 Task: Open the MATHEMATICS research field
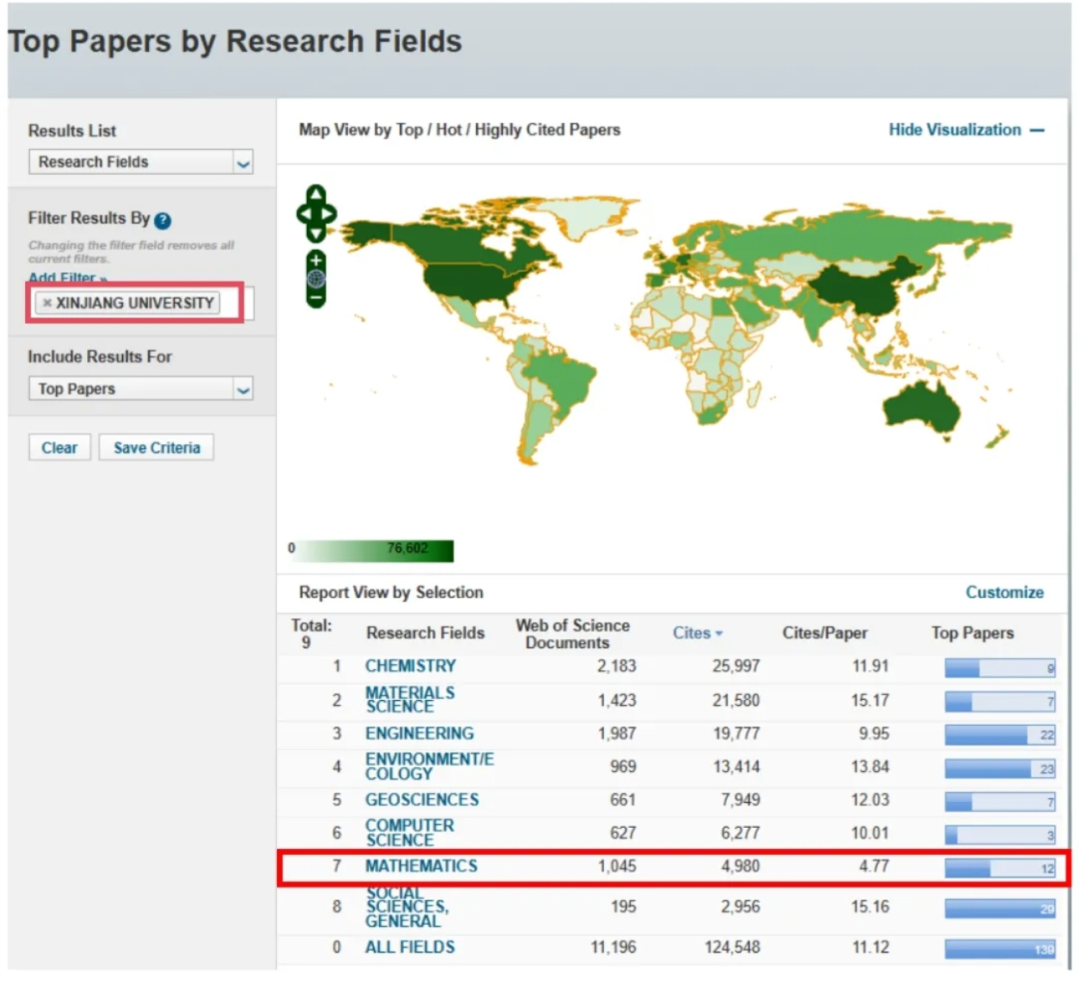pyautogui.click(x=421, y=866)
